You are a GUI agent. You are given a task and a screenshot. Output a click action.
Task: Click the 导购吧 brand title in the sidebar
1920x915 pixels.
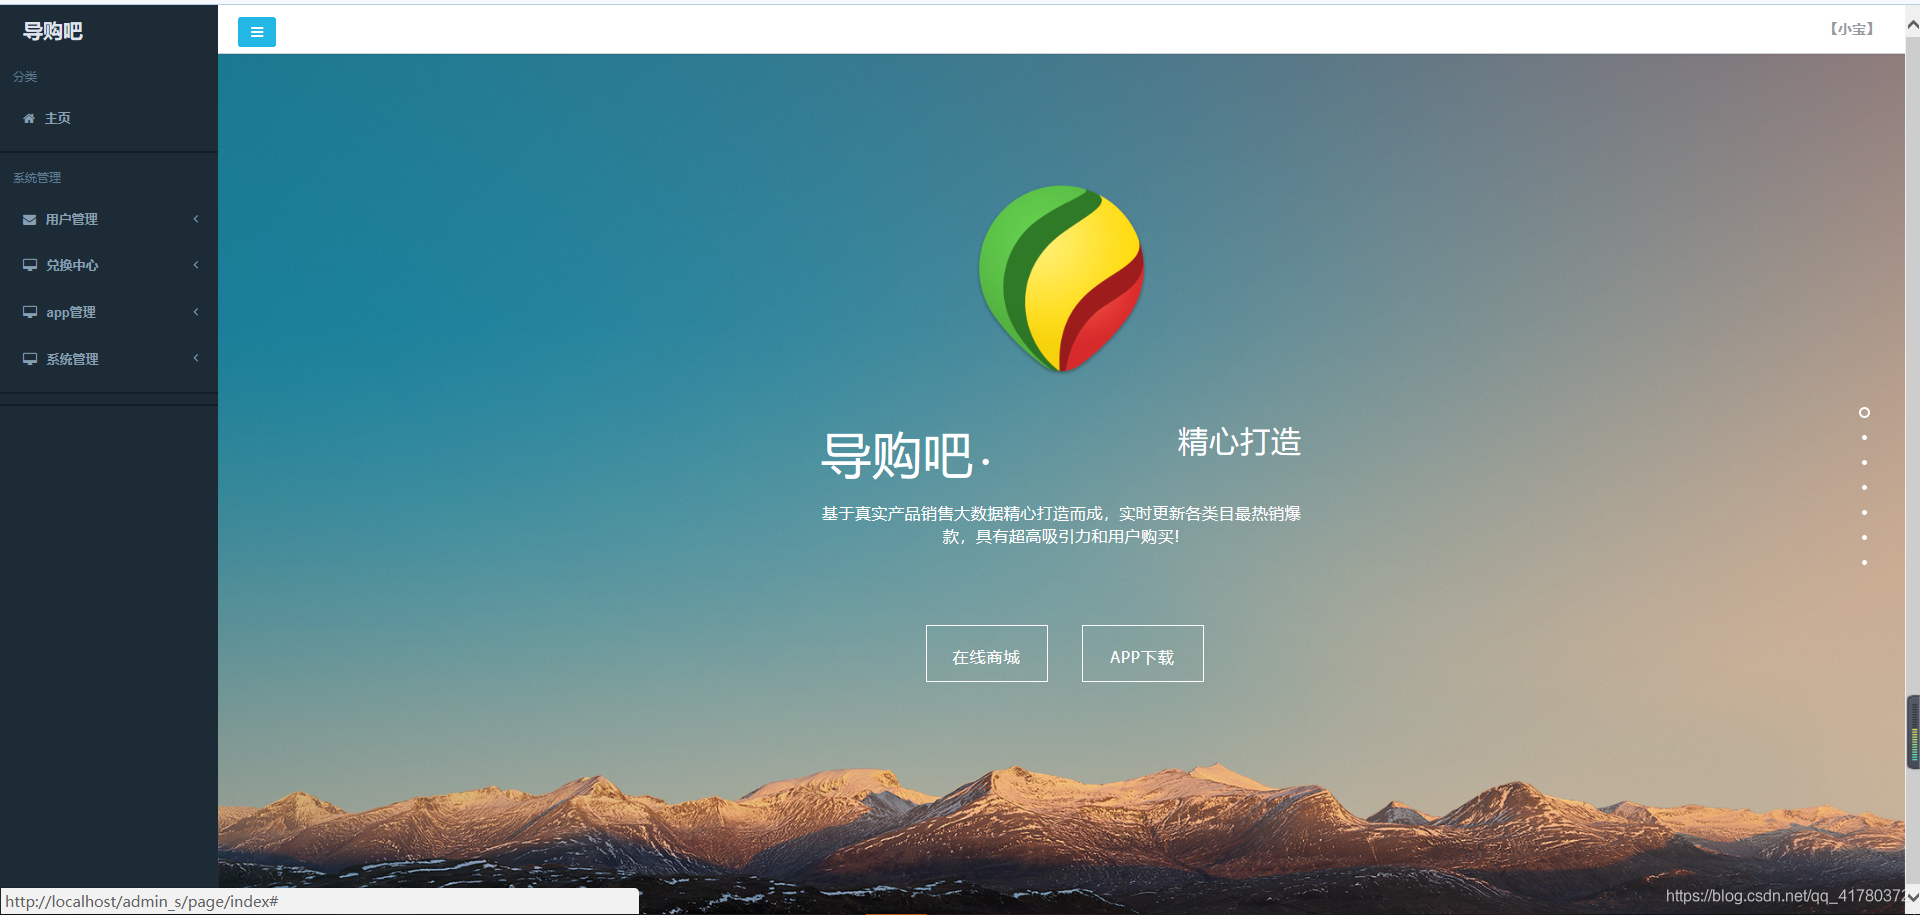(53, 32)
